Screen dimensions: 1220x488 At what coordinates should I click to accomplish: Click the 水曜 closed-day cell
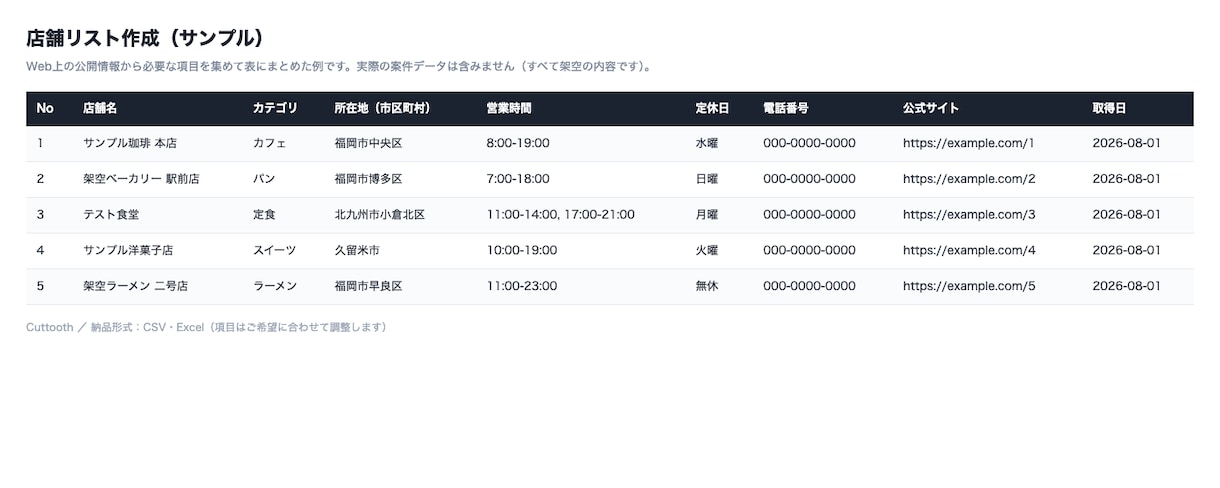pos(707,143)
